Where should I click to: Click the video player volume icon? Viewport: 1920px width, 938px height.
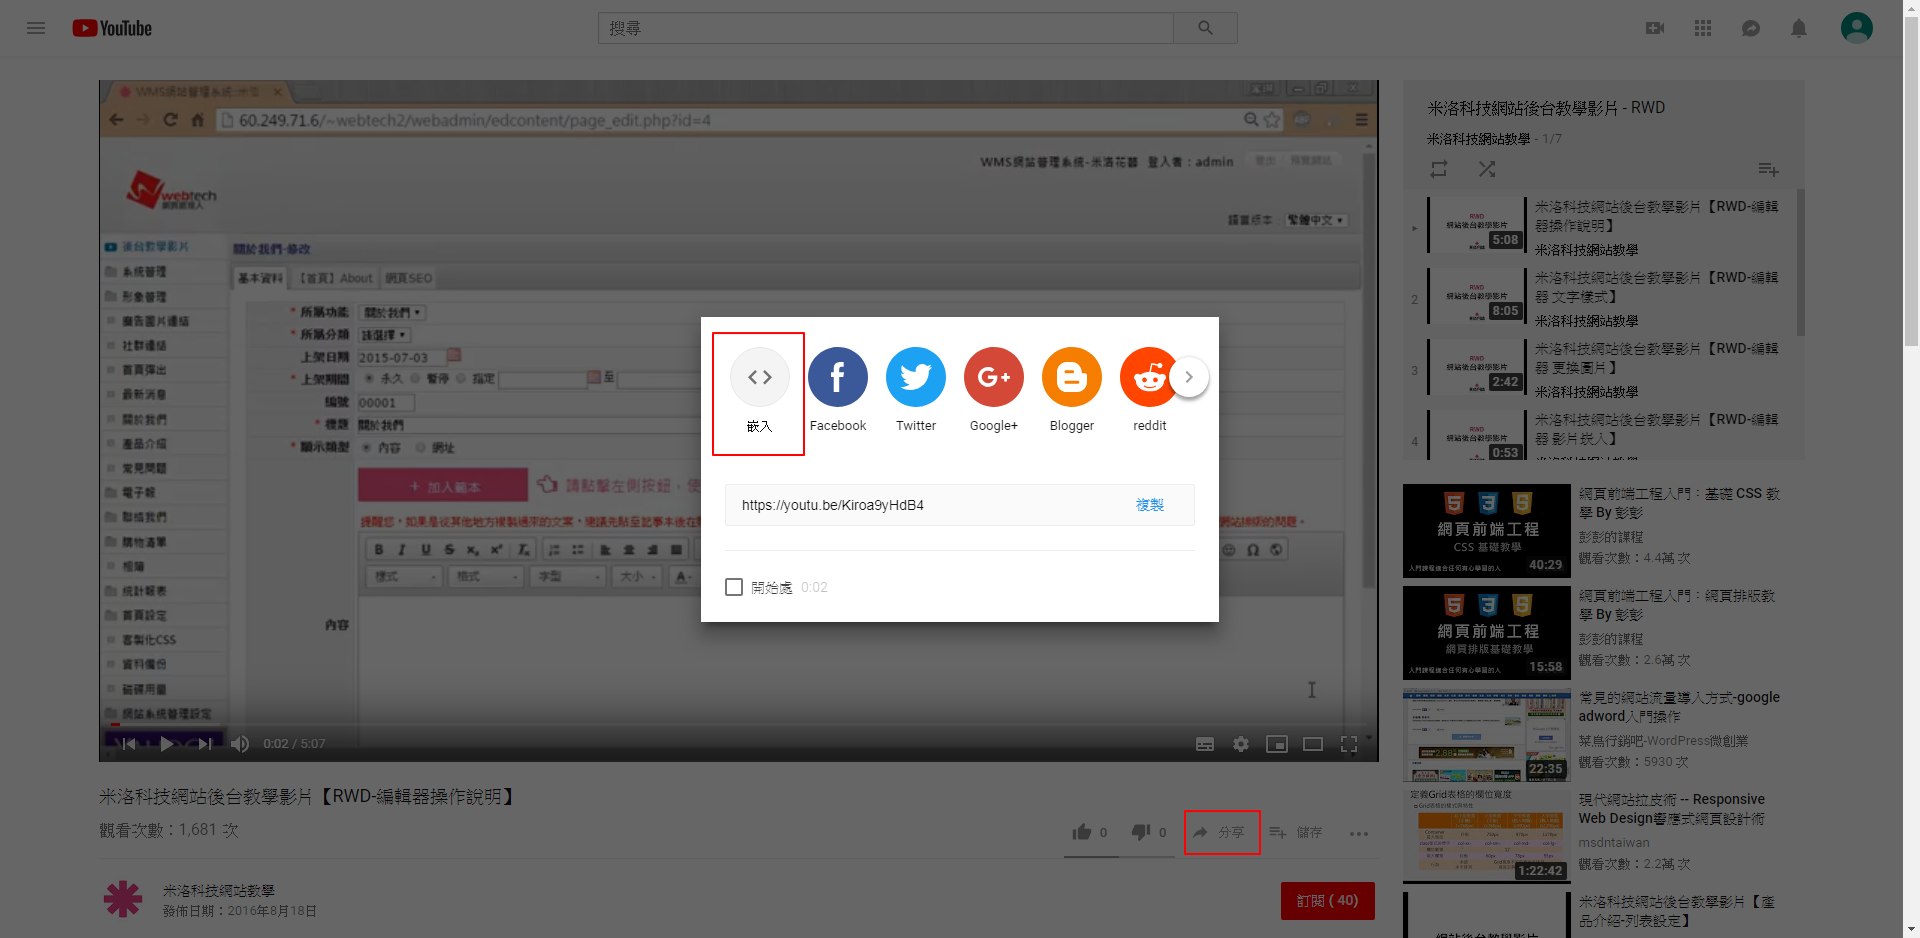point(240,744)
